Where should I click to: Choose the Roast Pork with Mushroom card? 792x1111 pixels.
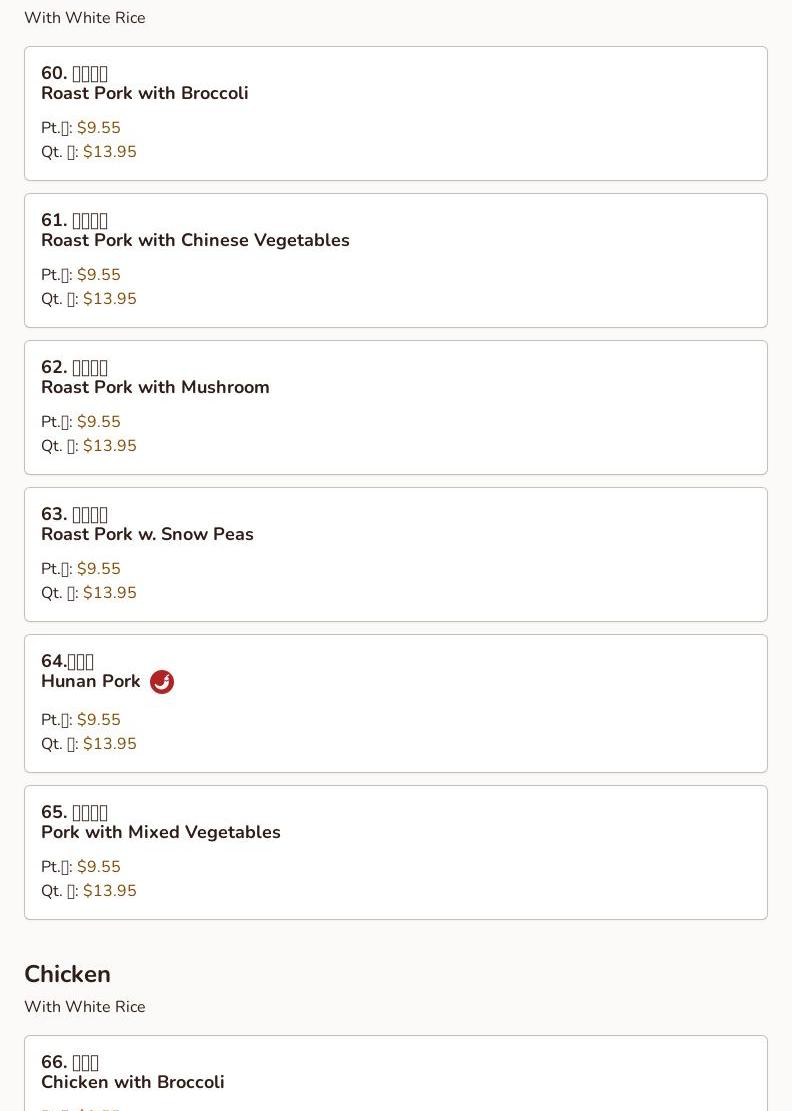[155, 387]
